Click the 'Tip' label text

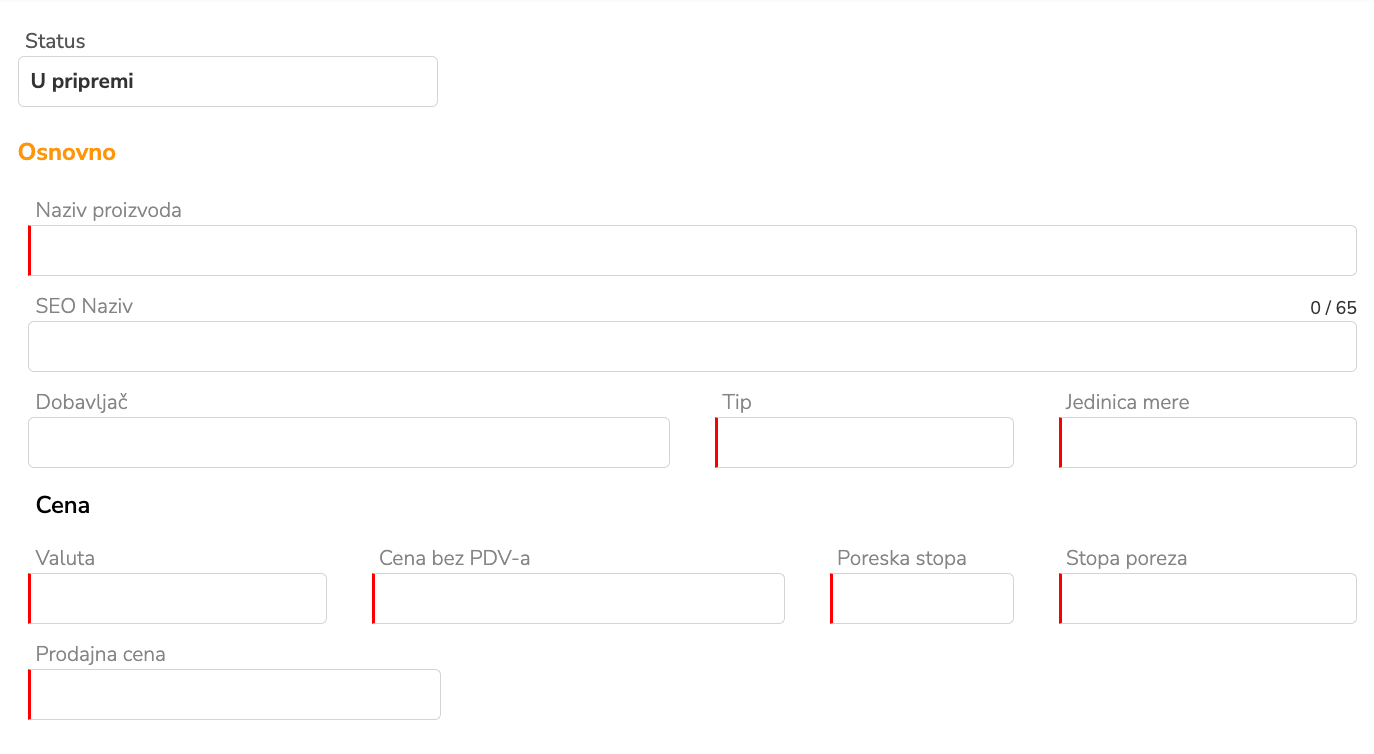click(737, 402)
